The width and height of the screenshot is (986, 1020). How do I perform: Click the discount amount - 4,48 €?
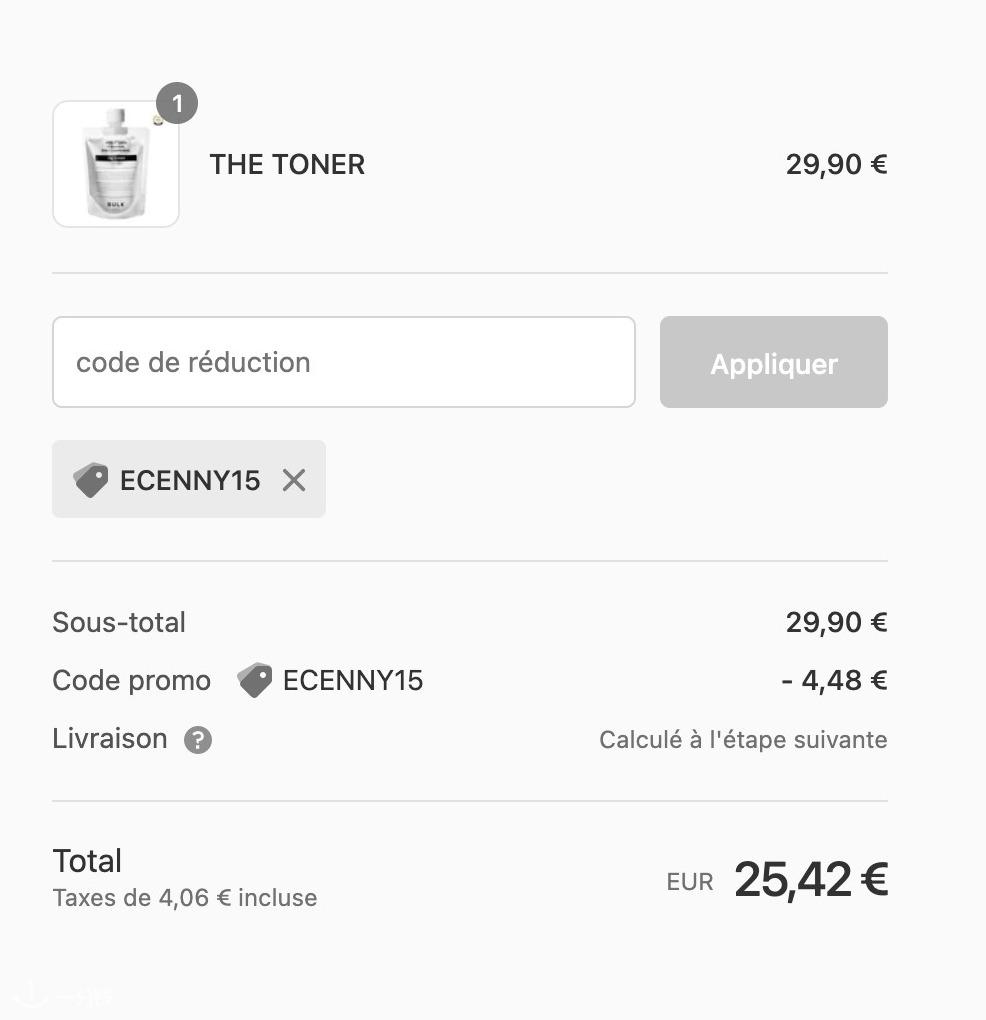tap(834, 680)
